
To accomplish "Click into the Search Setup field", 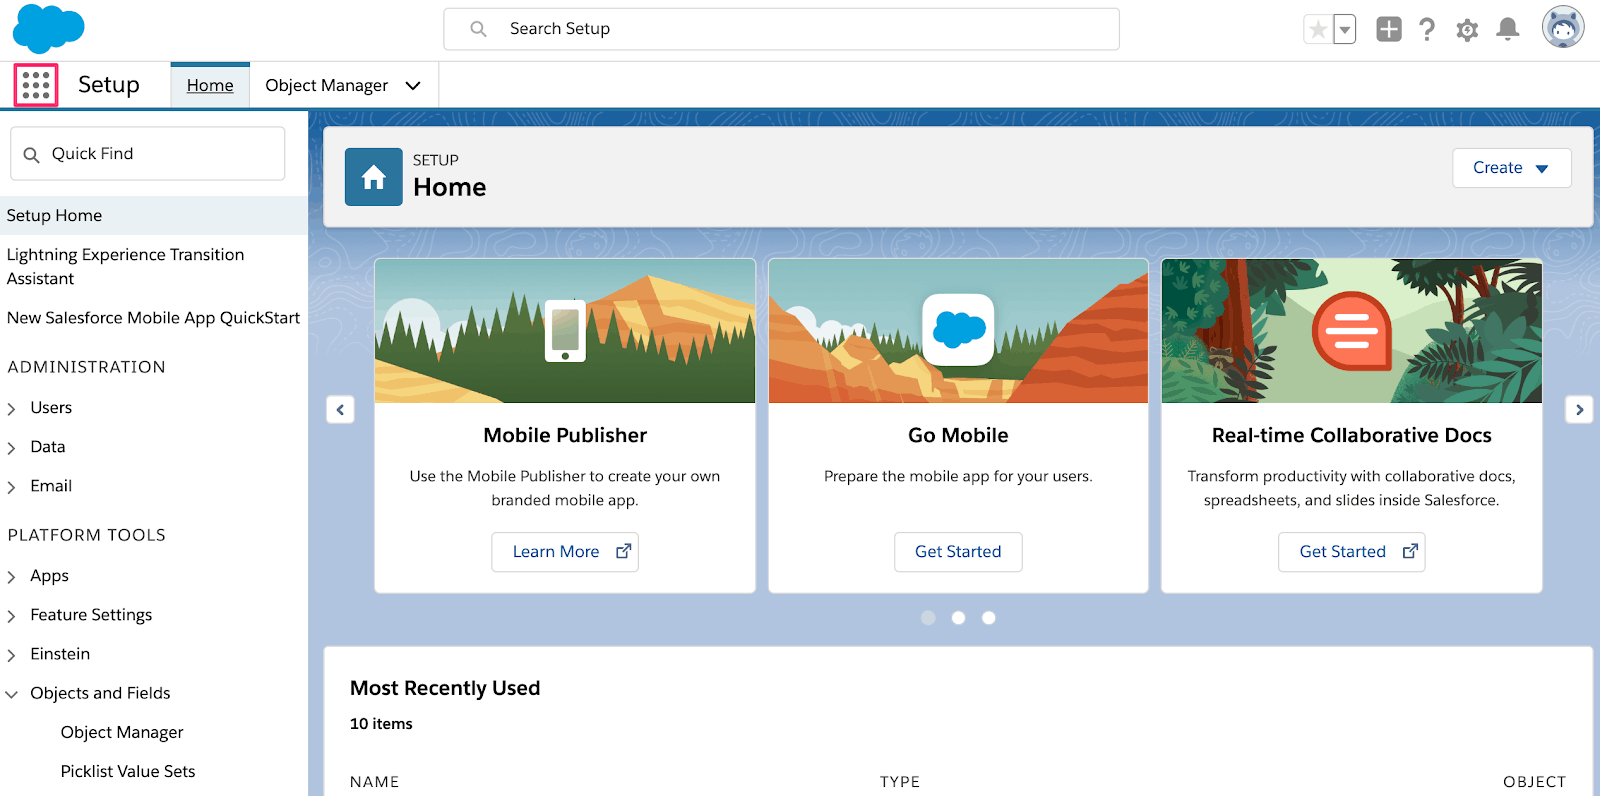I will [781, 29].
